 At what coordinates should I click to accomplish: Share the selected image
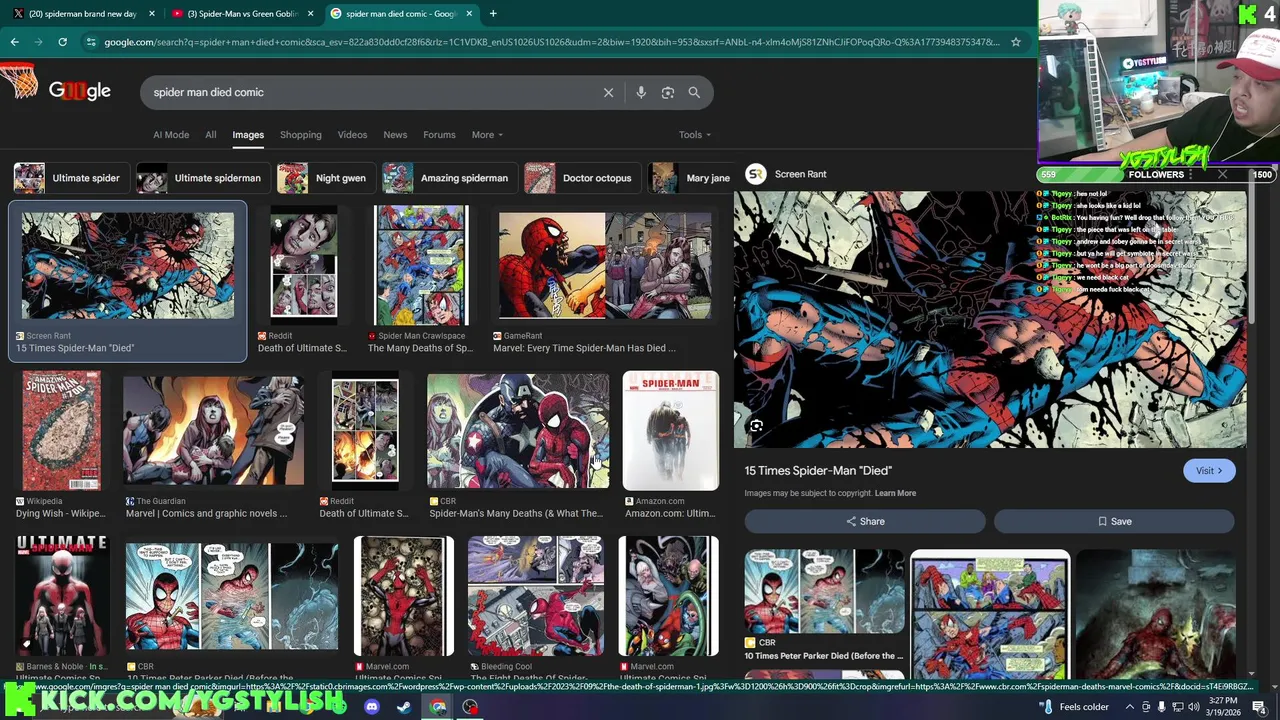point(865,521)
